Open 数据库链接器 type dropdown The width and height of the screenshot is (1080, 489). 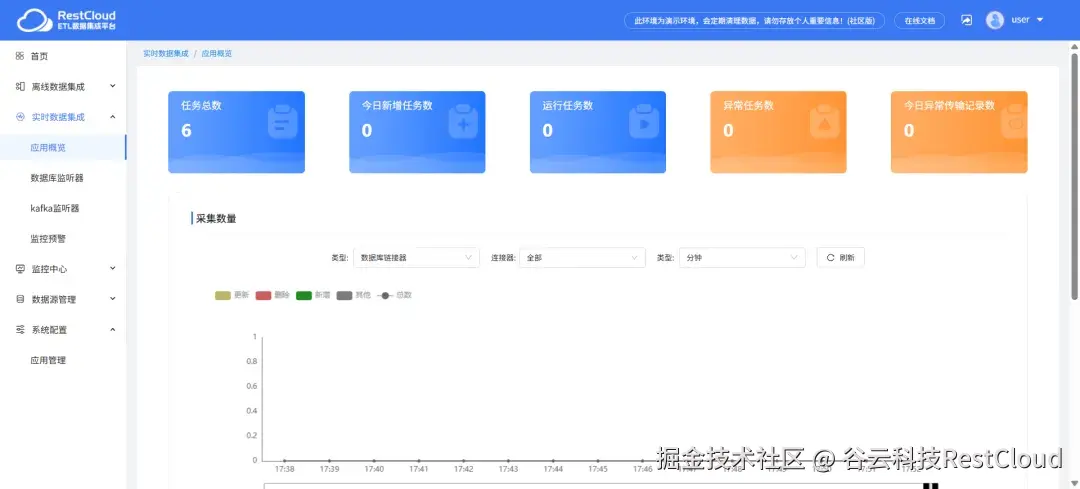416,258
